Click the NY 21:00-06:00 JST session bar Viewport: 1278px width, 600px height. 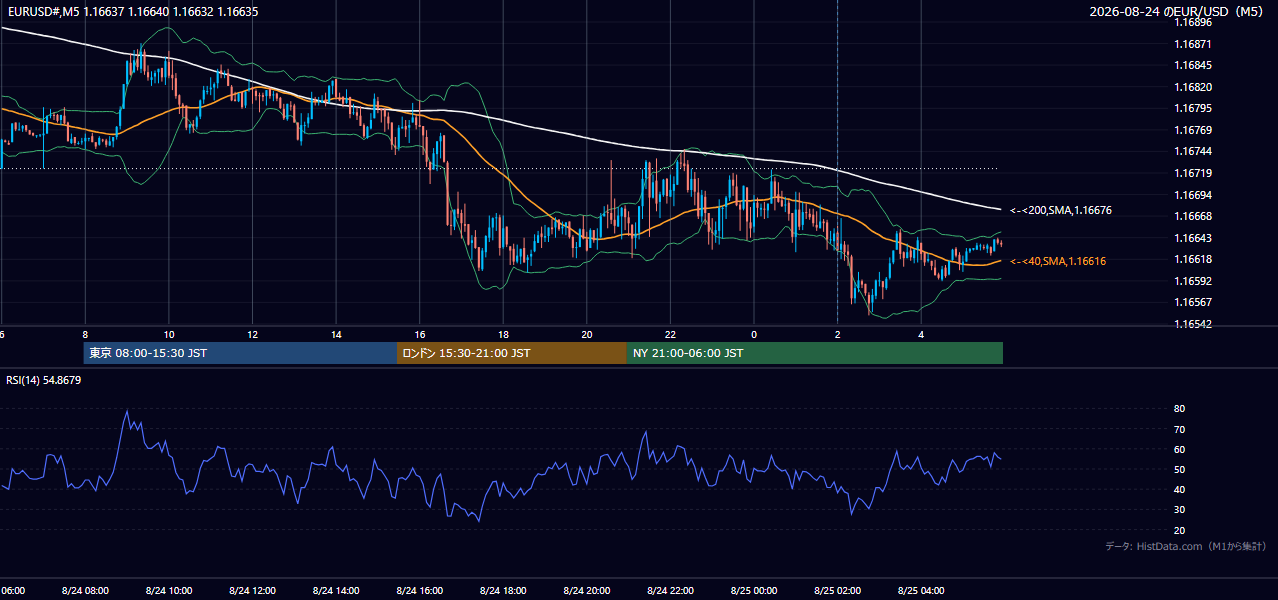pyautogui.click(x=815, y=353)
